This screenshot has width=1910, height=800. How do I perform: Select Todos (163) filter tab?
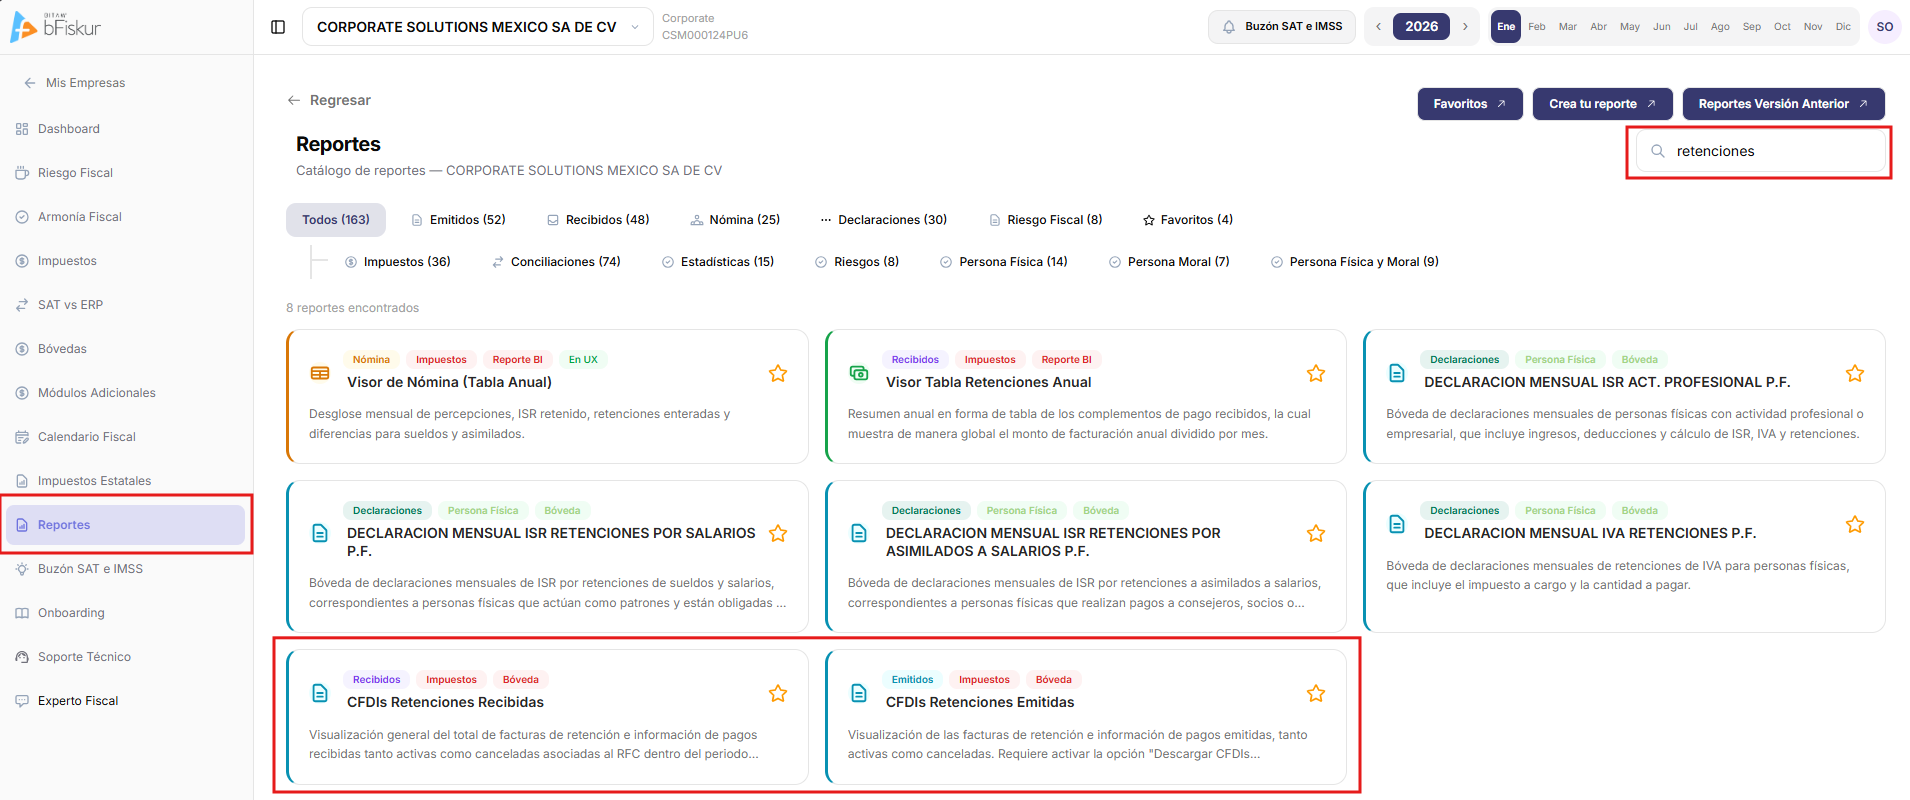pyautogui.click(x=336, y=220)
